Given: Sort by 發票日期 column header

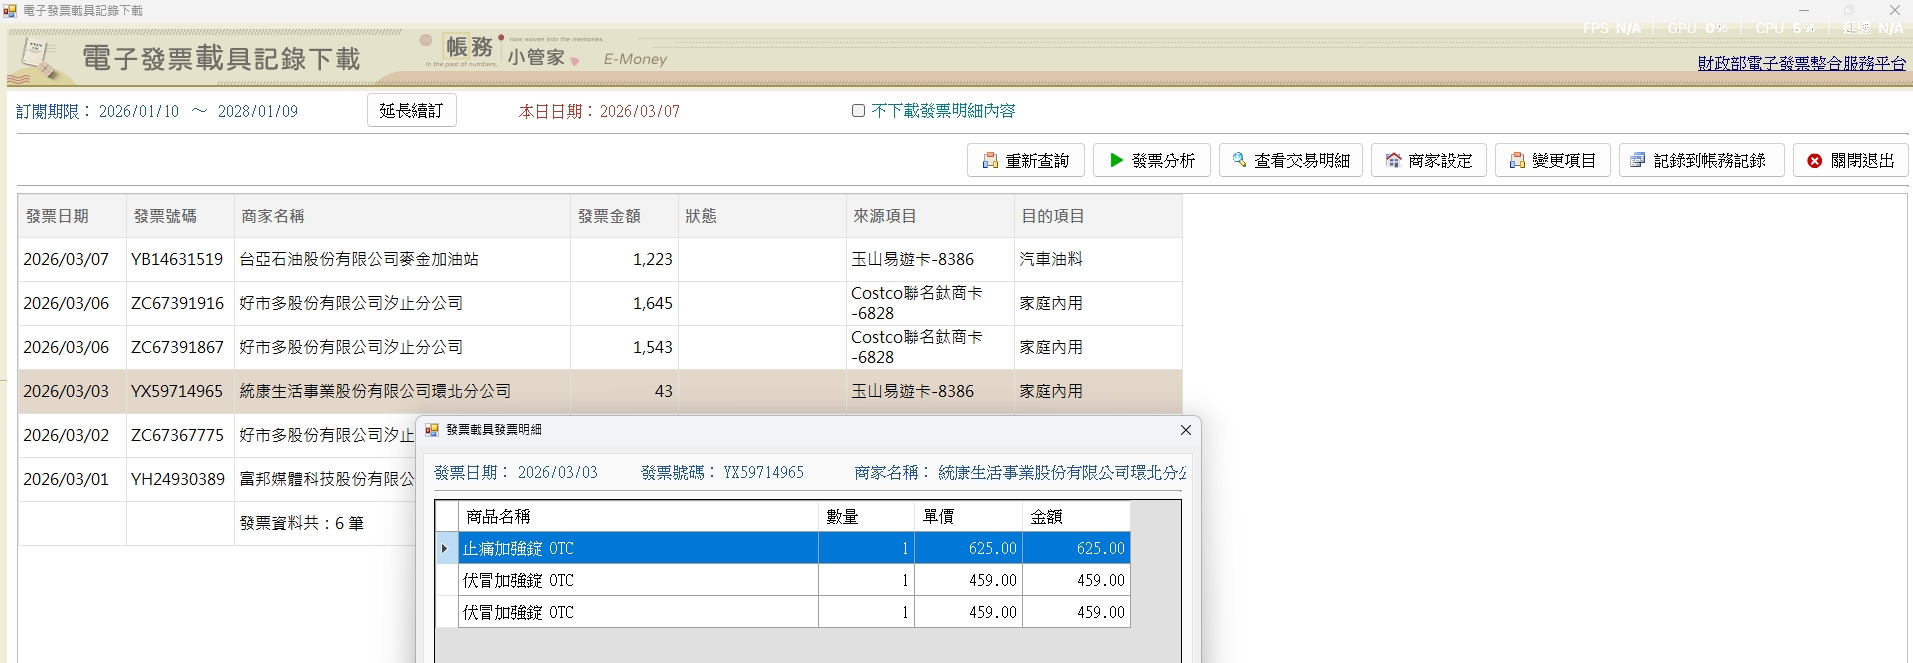Looking at the screenshot, I should pyautogui.click(x=57, y=216).
